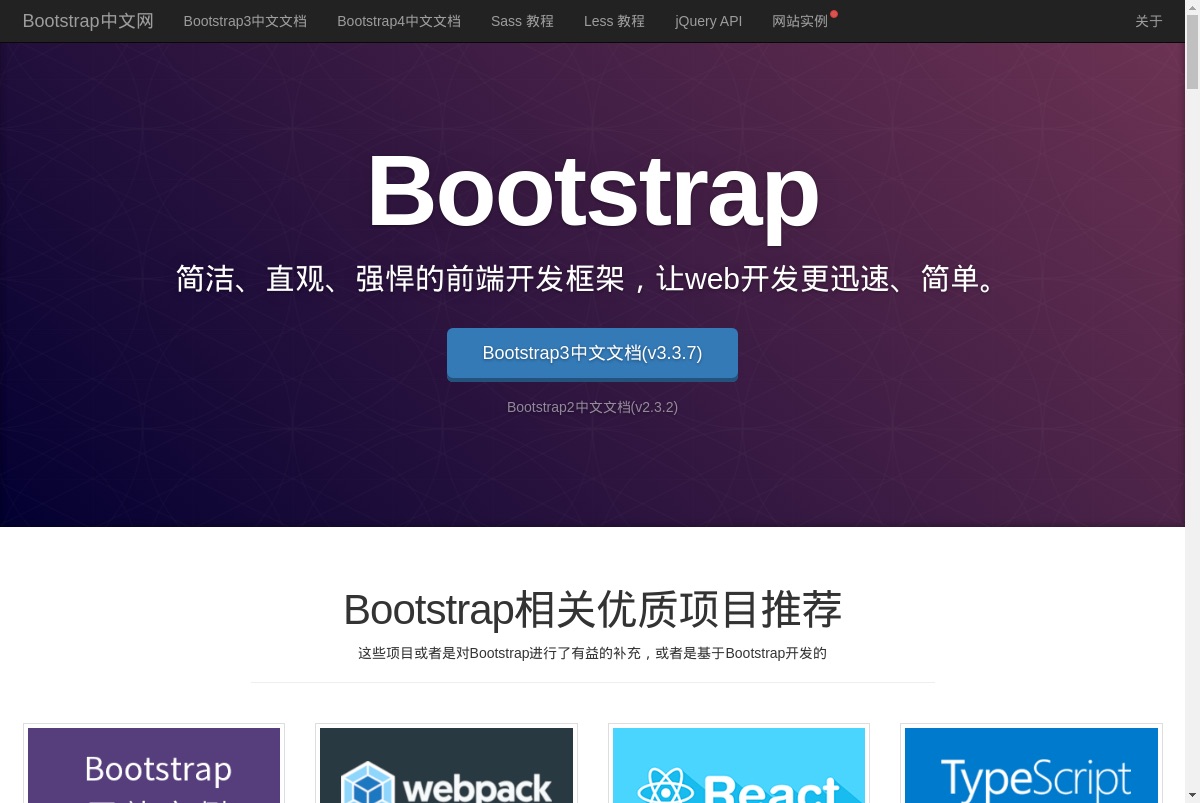The image size is (1200, 803).
Task: Open jQuery API nav item
Action: [708, 21]
